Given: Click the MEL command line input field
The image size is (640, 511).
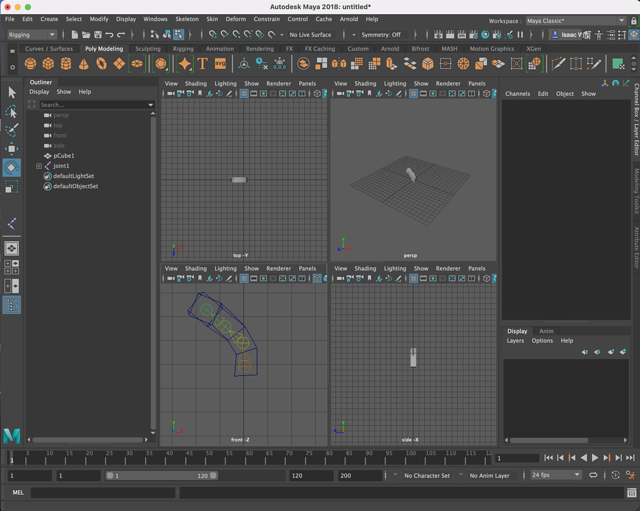Looking at the screenshot, I should (103, 493).
